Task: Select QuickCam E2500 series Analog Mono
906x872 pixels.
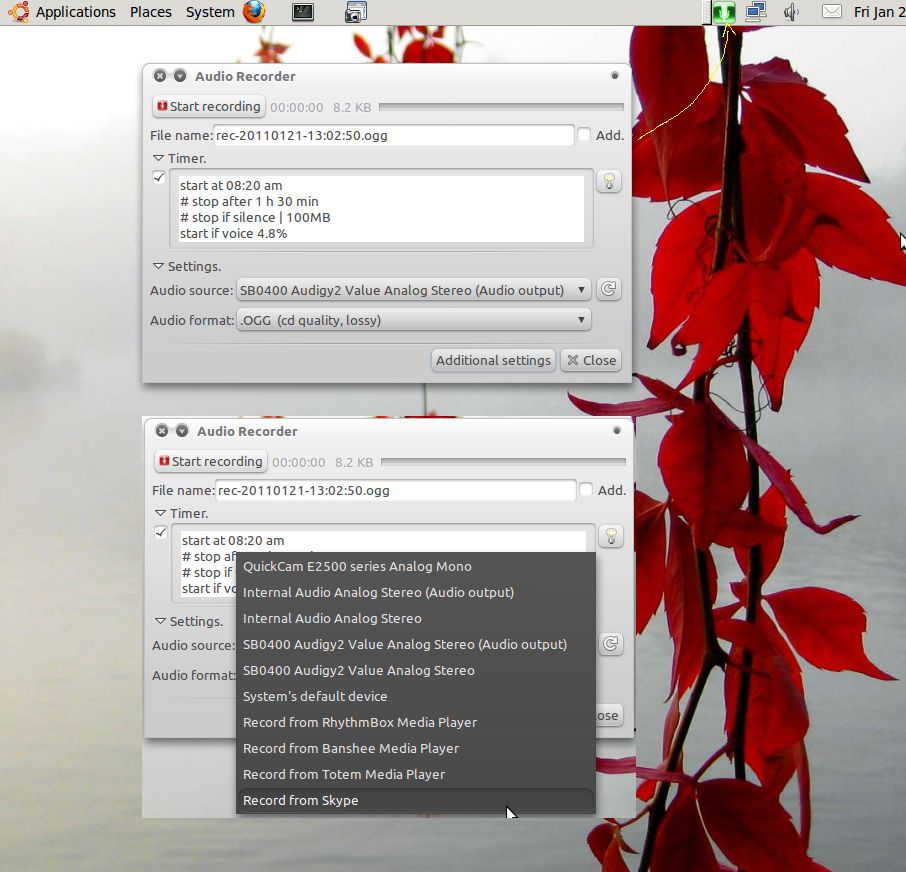Action: 357,566
